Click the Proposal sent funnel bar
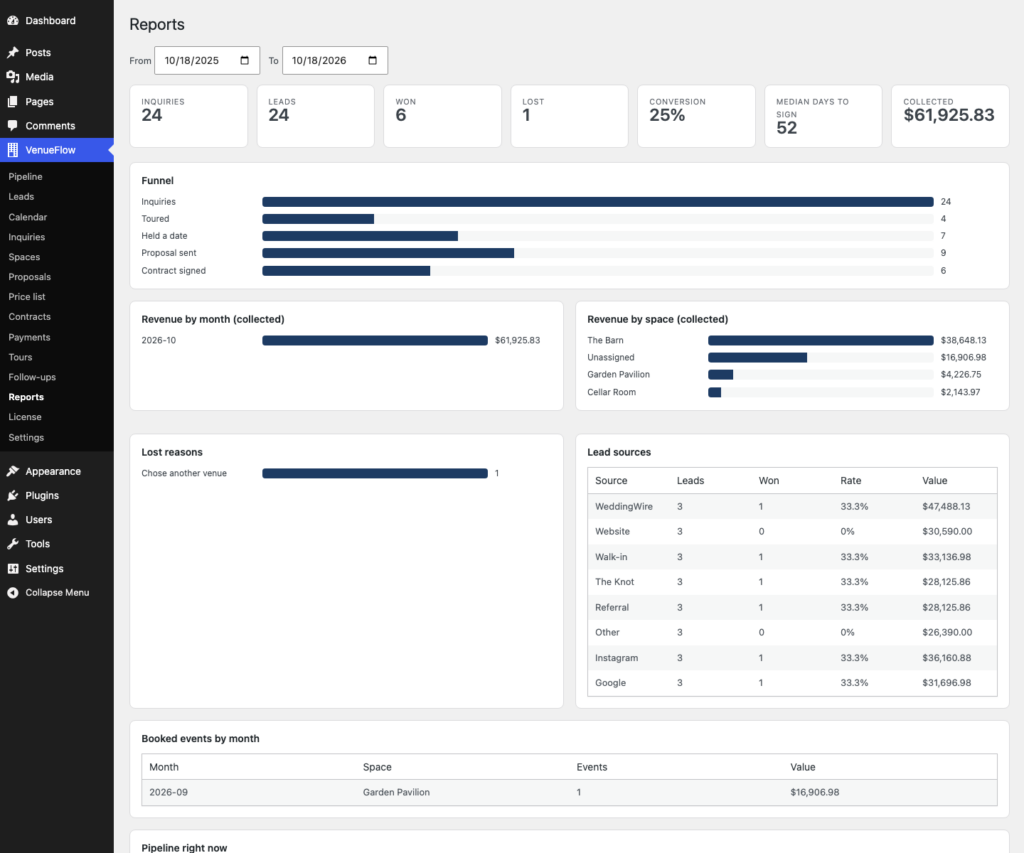The image size is (1024, 853). [388, 253]
